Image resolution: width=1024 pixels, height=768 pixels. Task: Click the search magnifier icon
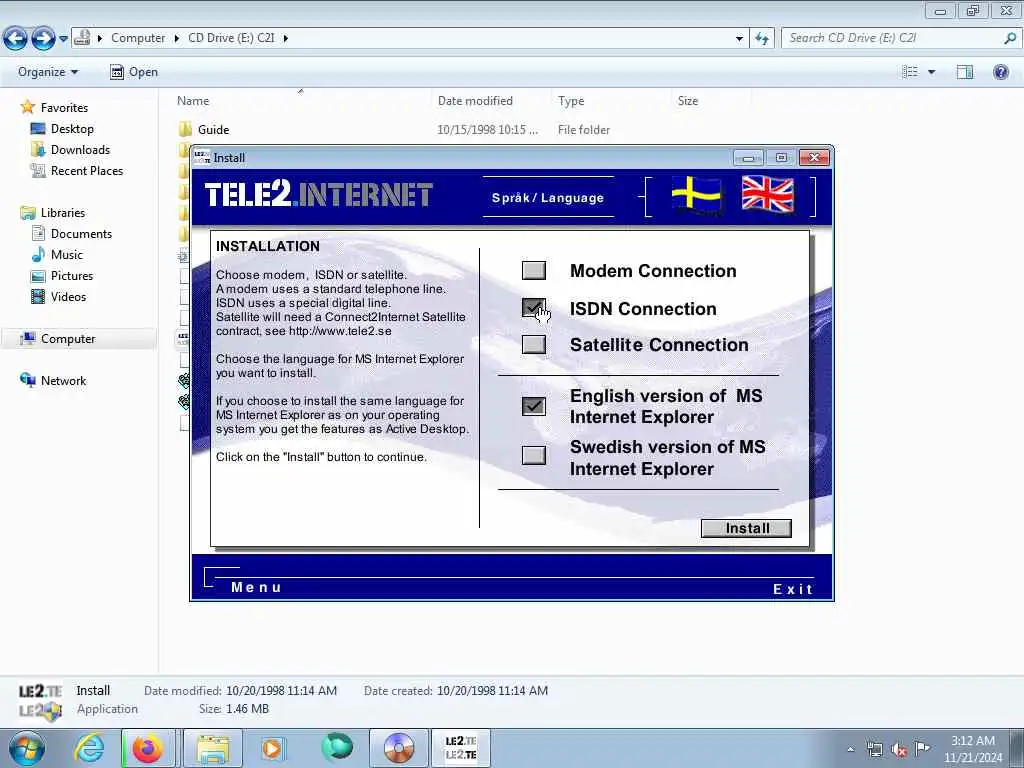[1010, 39]
